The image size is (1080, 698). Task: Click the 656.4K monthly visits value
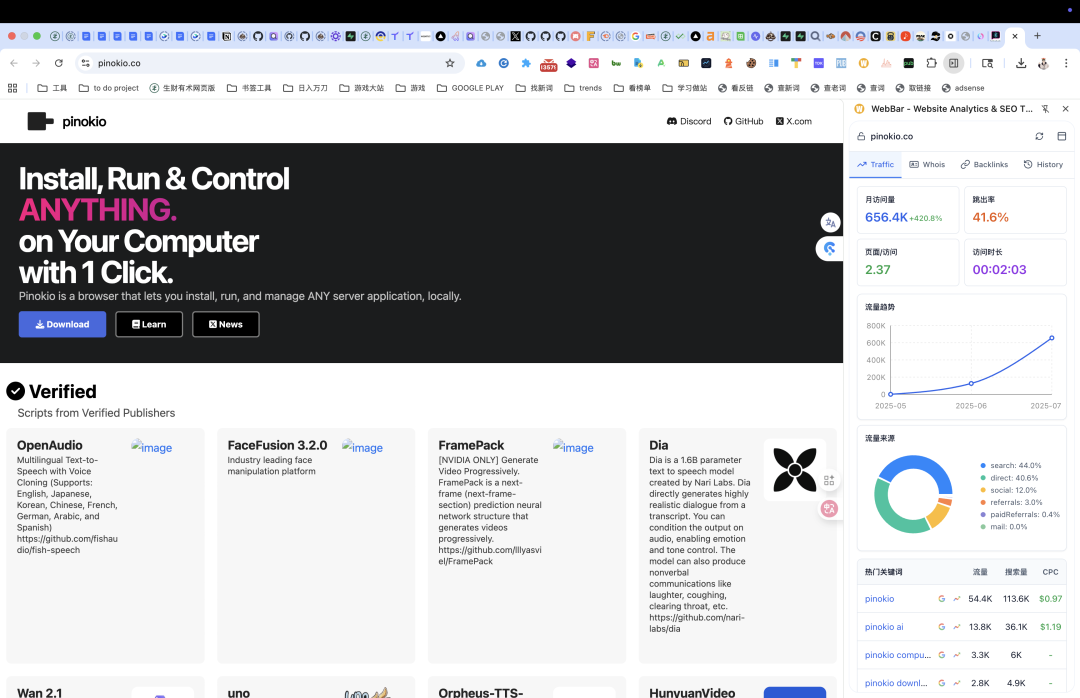886,217
